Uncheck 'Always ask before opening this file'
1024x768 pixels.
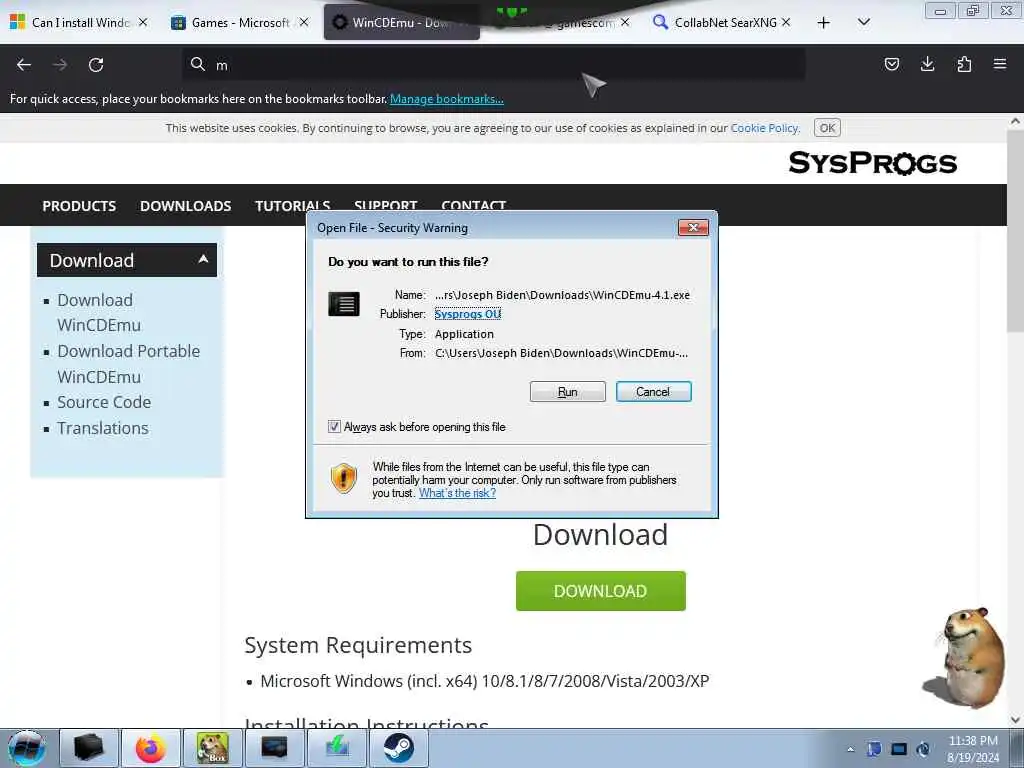pyautogui.click(x=334, y=426)
